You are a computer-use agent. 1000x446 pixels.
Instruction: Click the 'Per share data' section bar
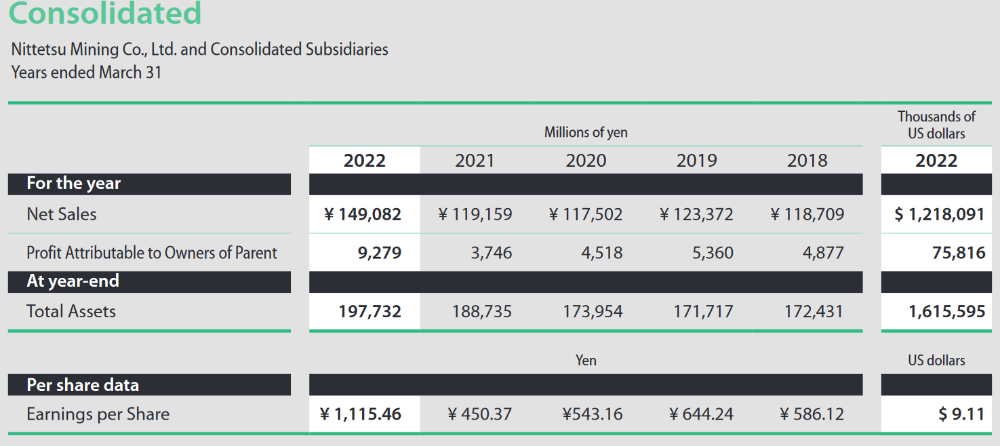tap(83, 384)
